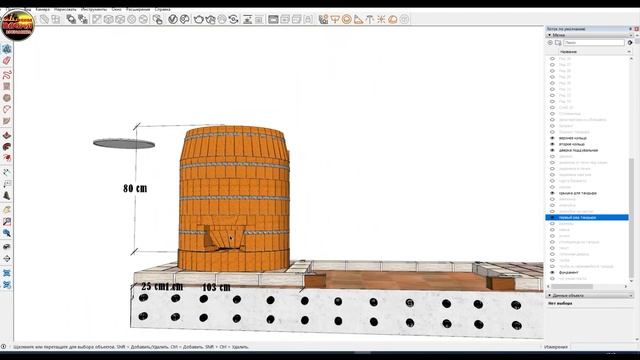Open the Расширения menu
The height and width of the screenshot is (360, 640).
point(138,9)
